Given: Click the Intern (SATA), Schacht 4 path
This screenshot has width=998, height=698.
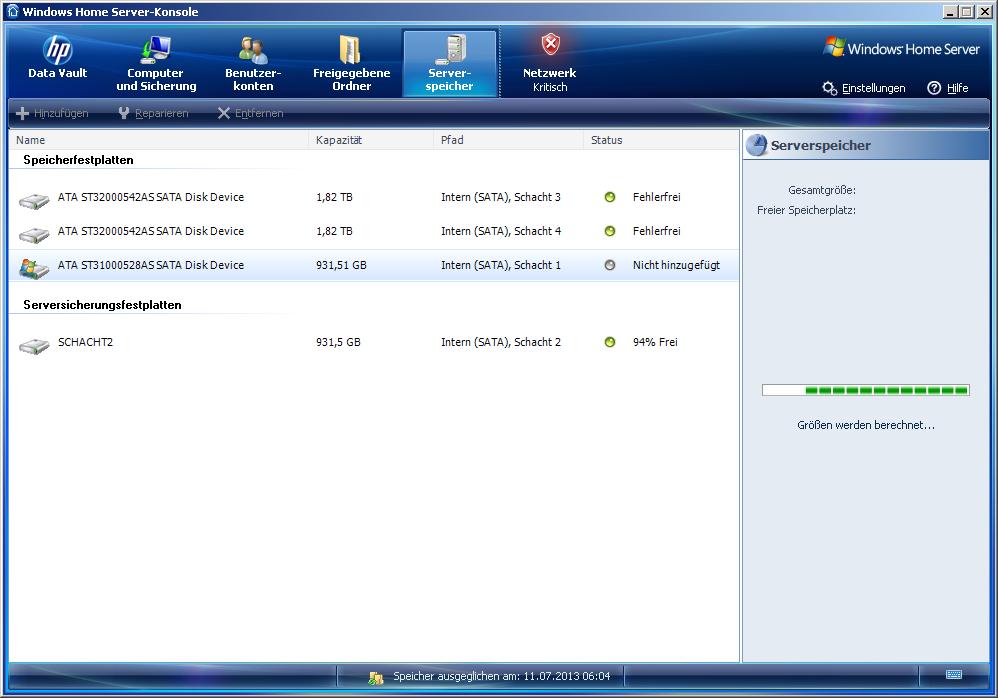Looking at the screenshot, I should coord(501,231).
